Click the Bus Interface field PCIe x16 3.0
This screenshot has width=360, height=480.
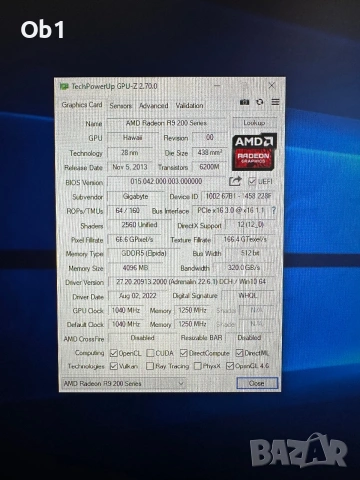pos(231,210)
